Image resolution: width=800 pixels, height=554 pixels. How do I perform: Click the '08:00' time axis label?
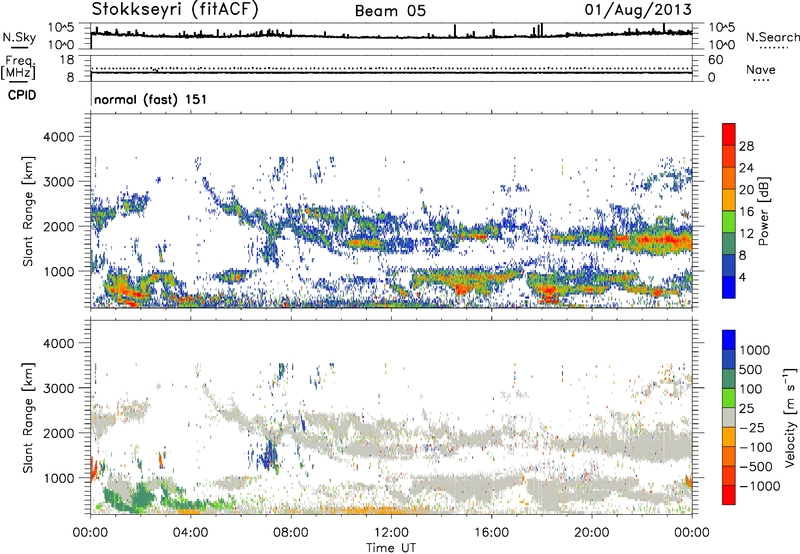tap(291, 533)
